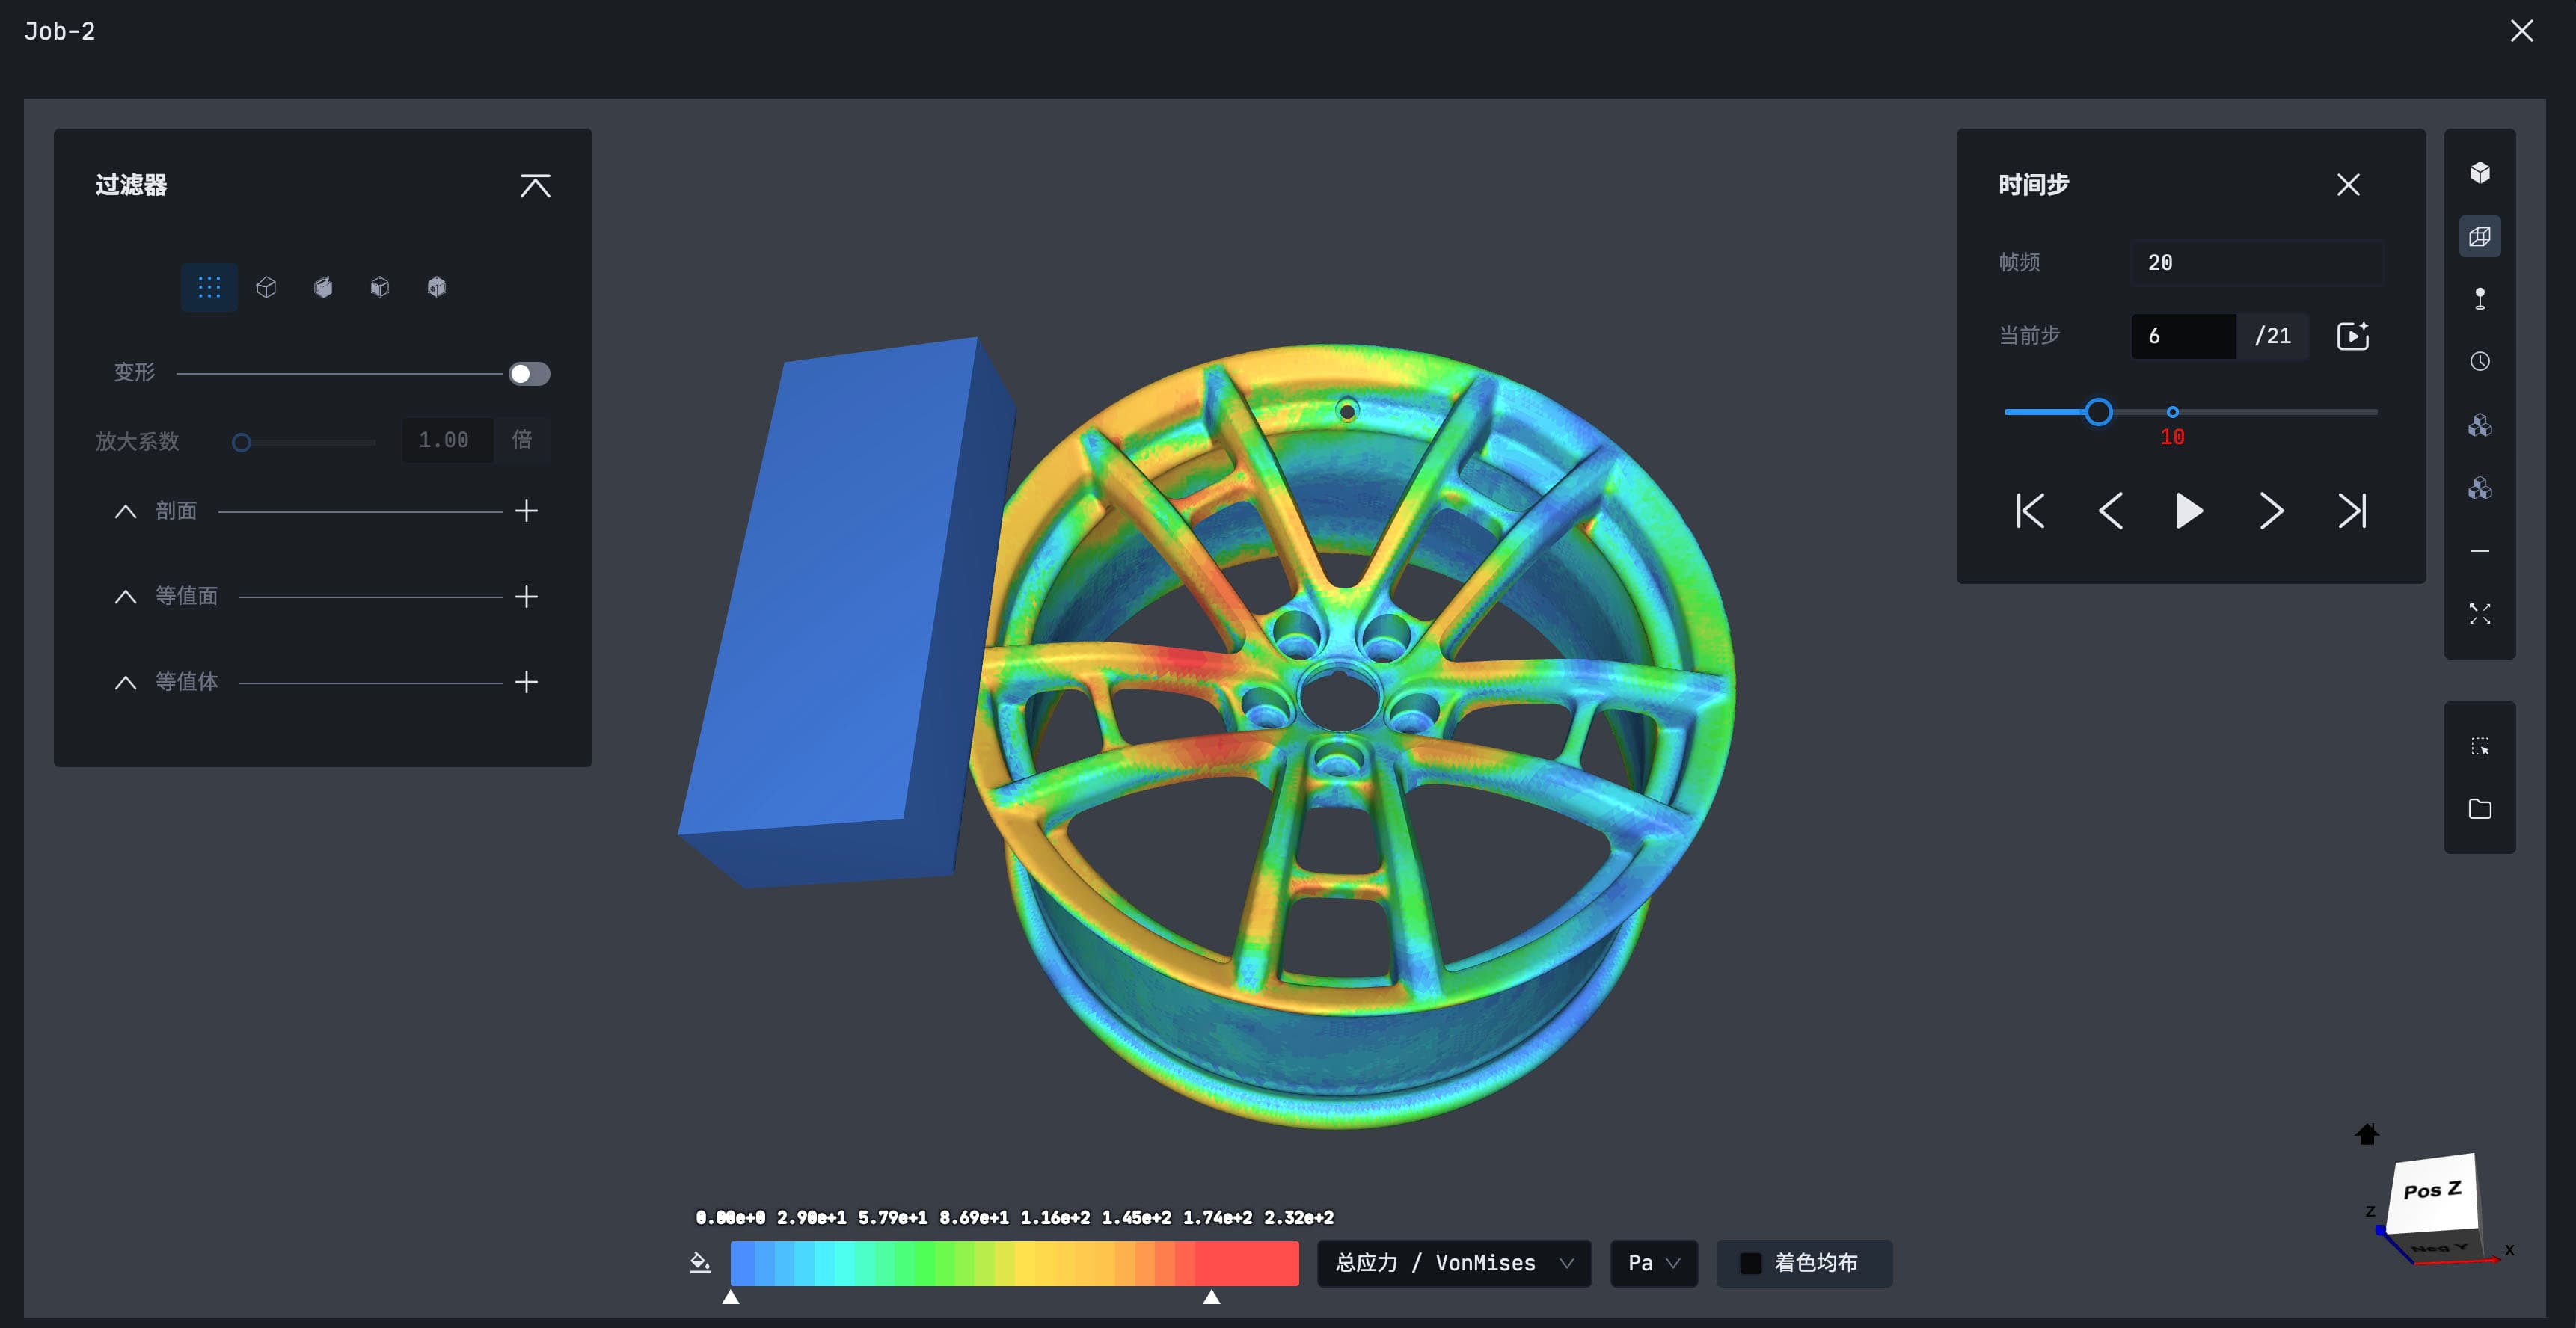This screenshot has width=2576, height=1328.
Task: Select the wireframe cube display icon
Action: tap(266, 288)
